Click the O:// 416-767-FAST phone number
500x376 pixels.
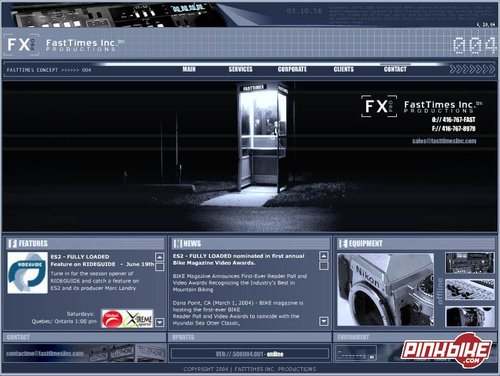click(x=453, y=120)
